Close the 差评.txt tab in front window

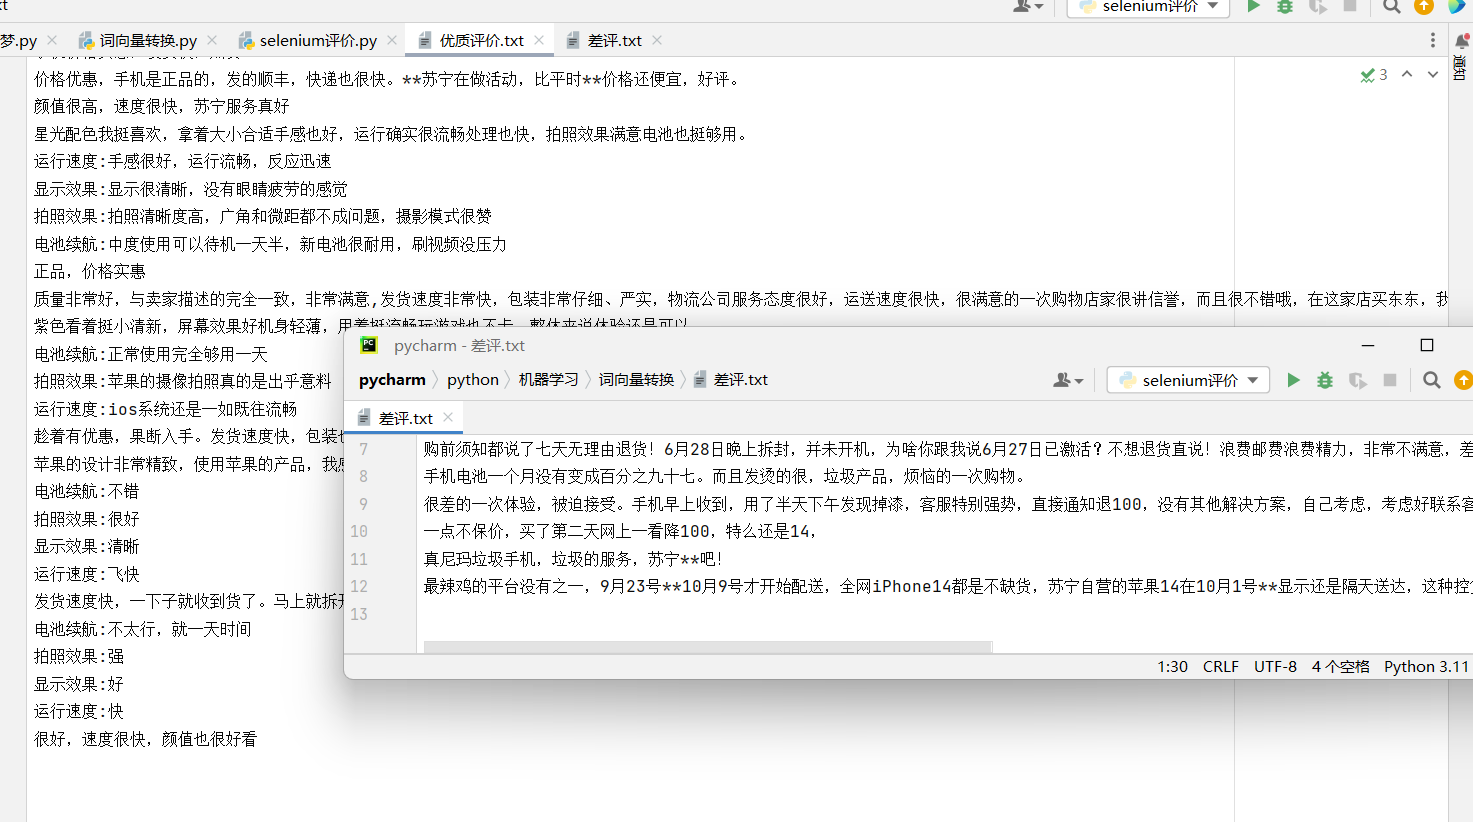coord(448,417)
